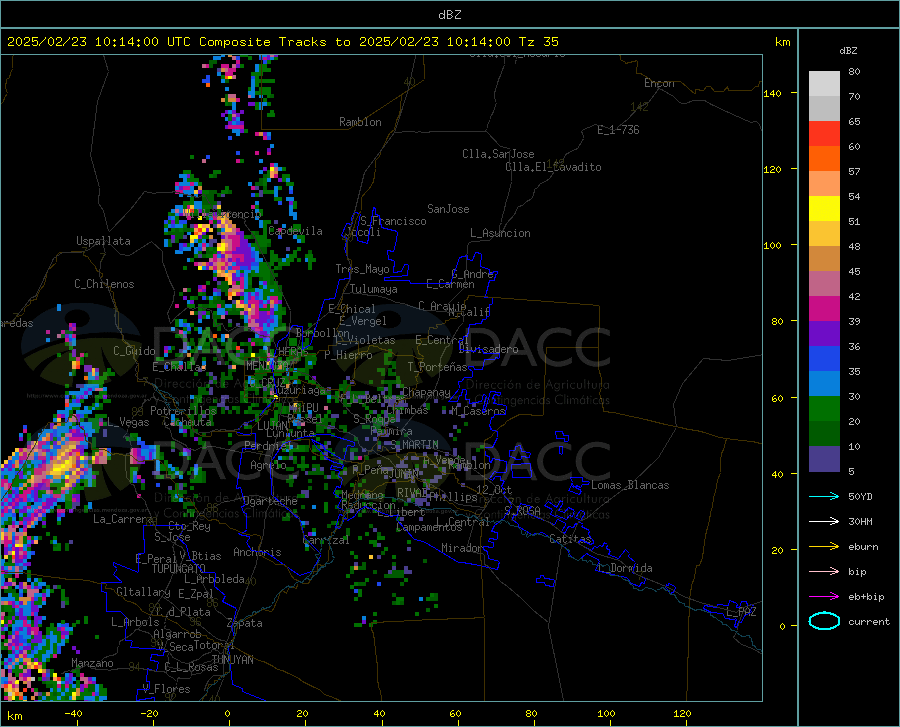Viewport: 900px width, 727px height.
Task: Click the 'TUNUYAN' map label
Action: coord(232,660)
